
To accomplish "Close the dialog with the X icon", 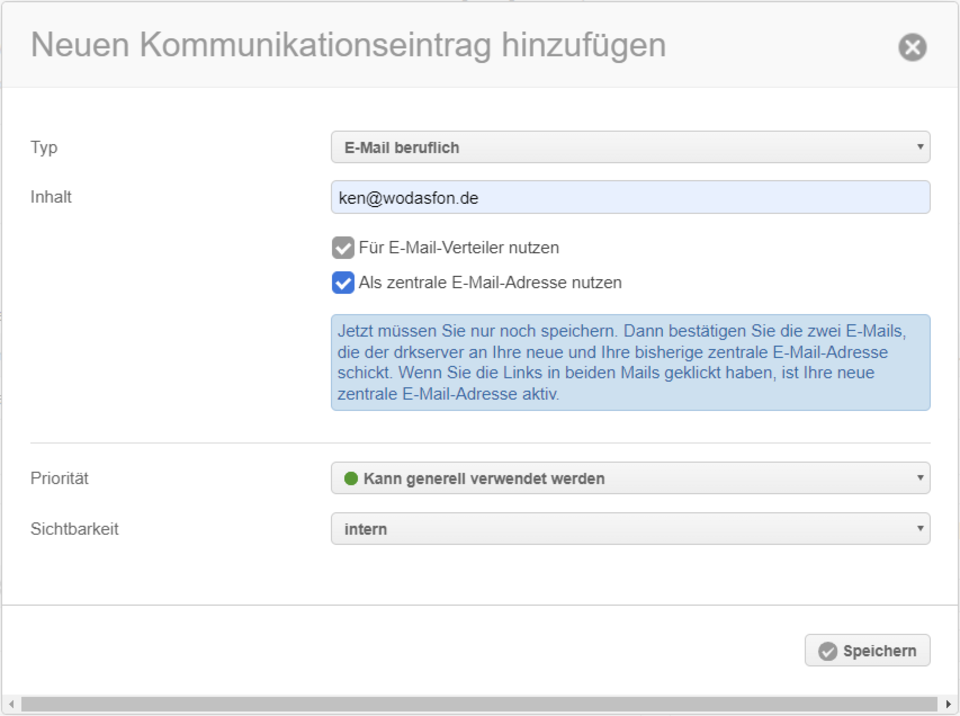I will [x=912, y=47].
